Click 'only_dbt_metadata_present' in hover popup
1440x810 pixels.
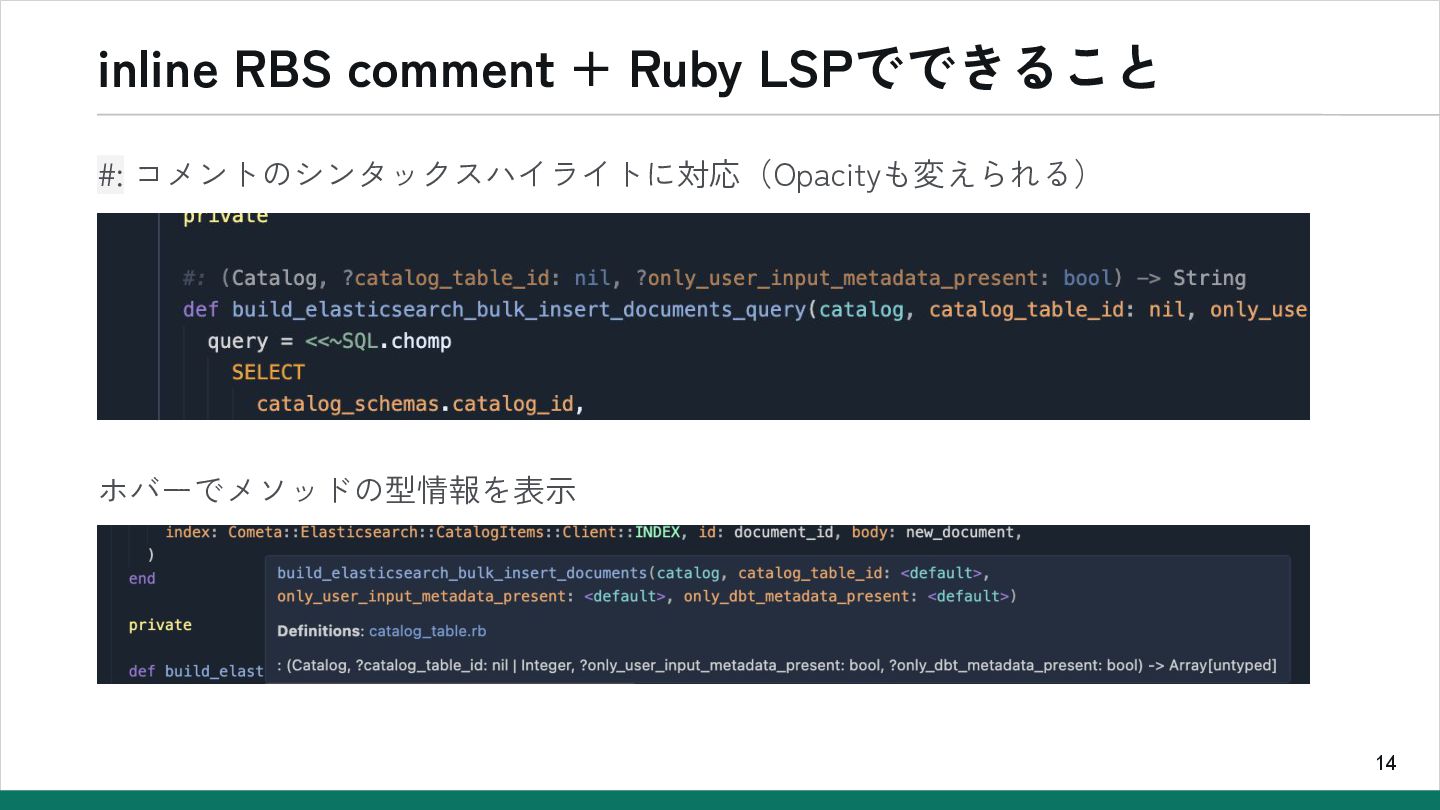tap(796, 596)
